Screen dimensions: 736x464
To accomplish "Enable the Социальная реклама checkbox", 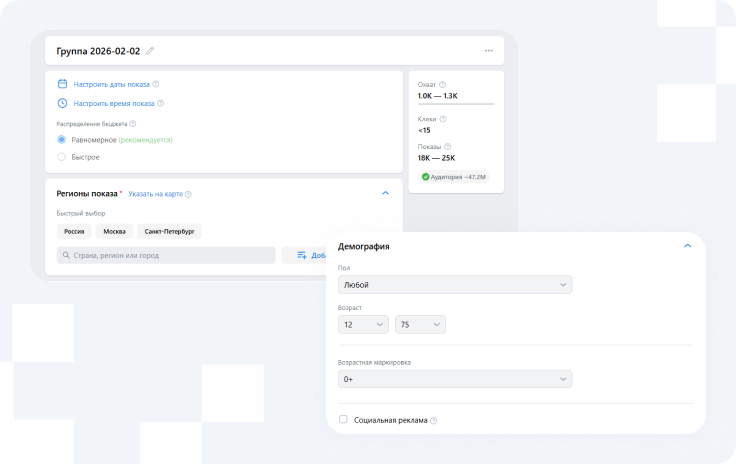I will (344, 420).
